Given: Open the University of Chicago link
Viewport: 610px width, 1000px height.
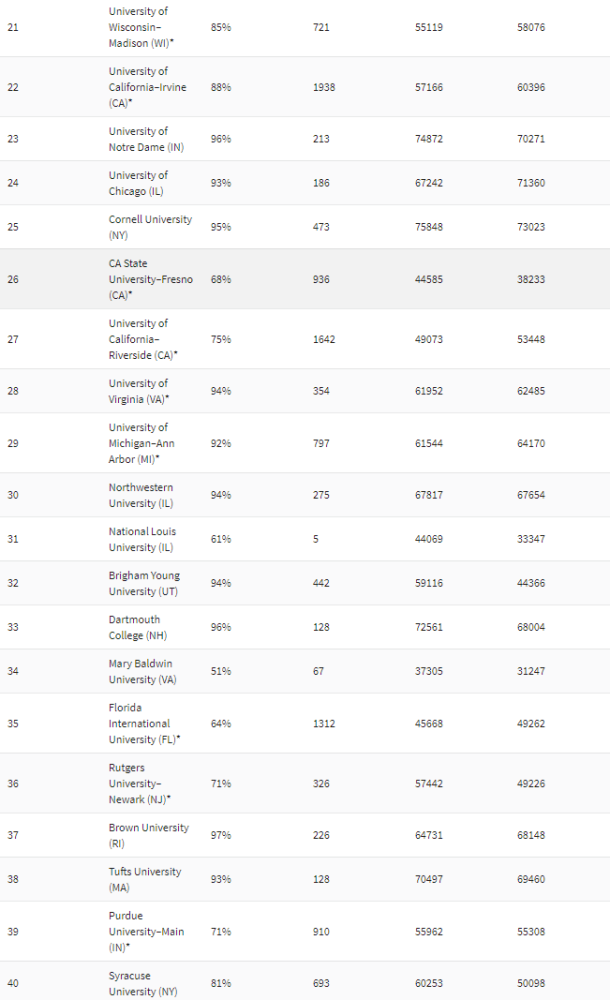Looking at the screenshot, I should click(x=138, y=183).
